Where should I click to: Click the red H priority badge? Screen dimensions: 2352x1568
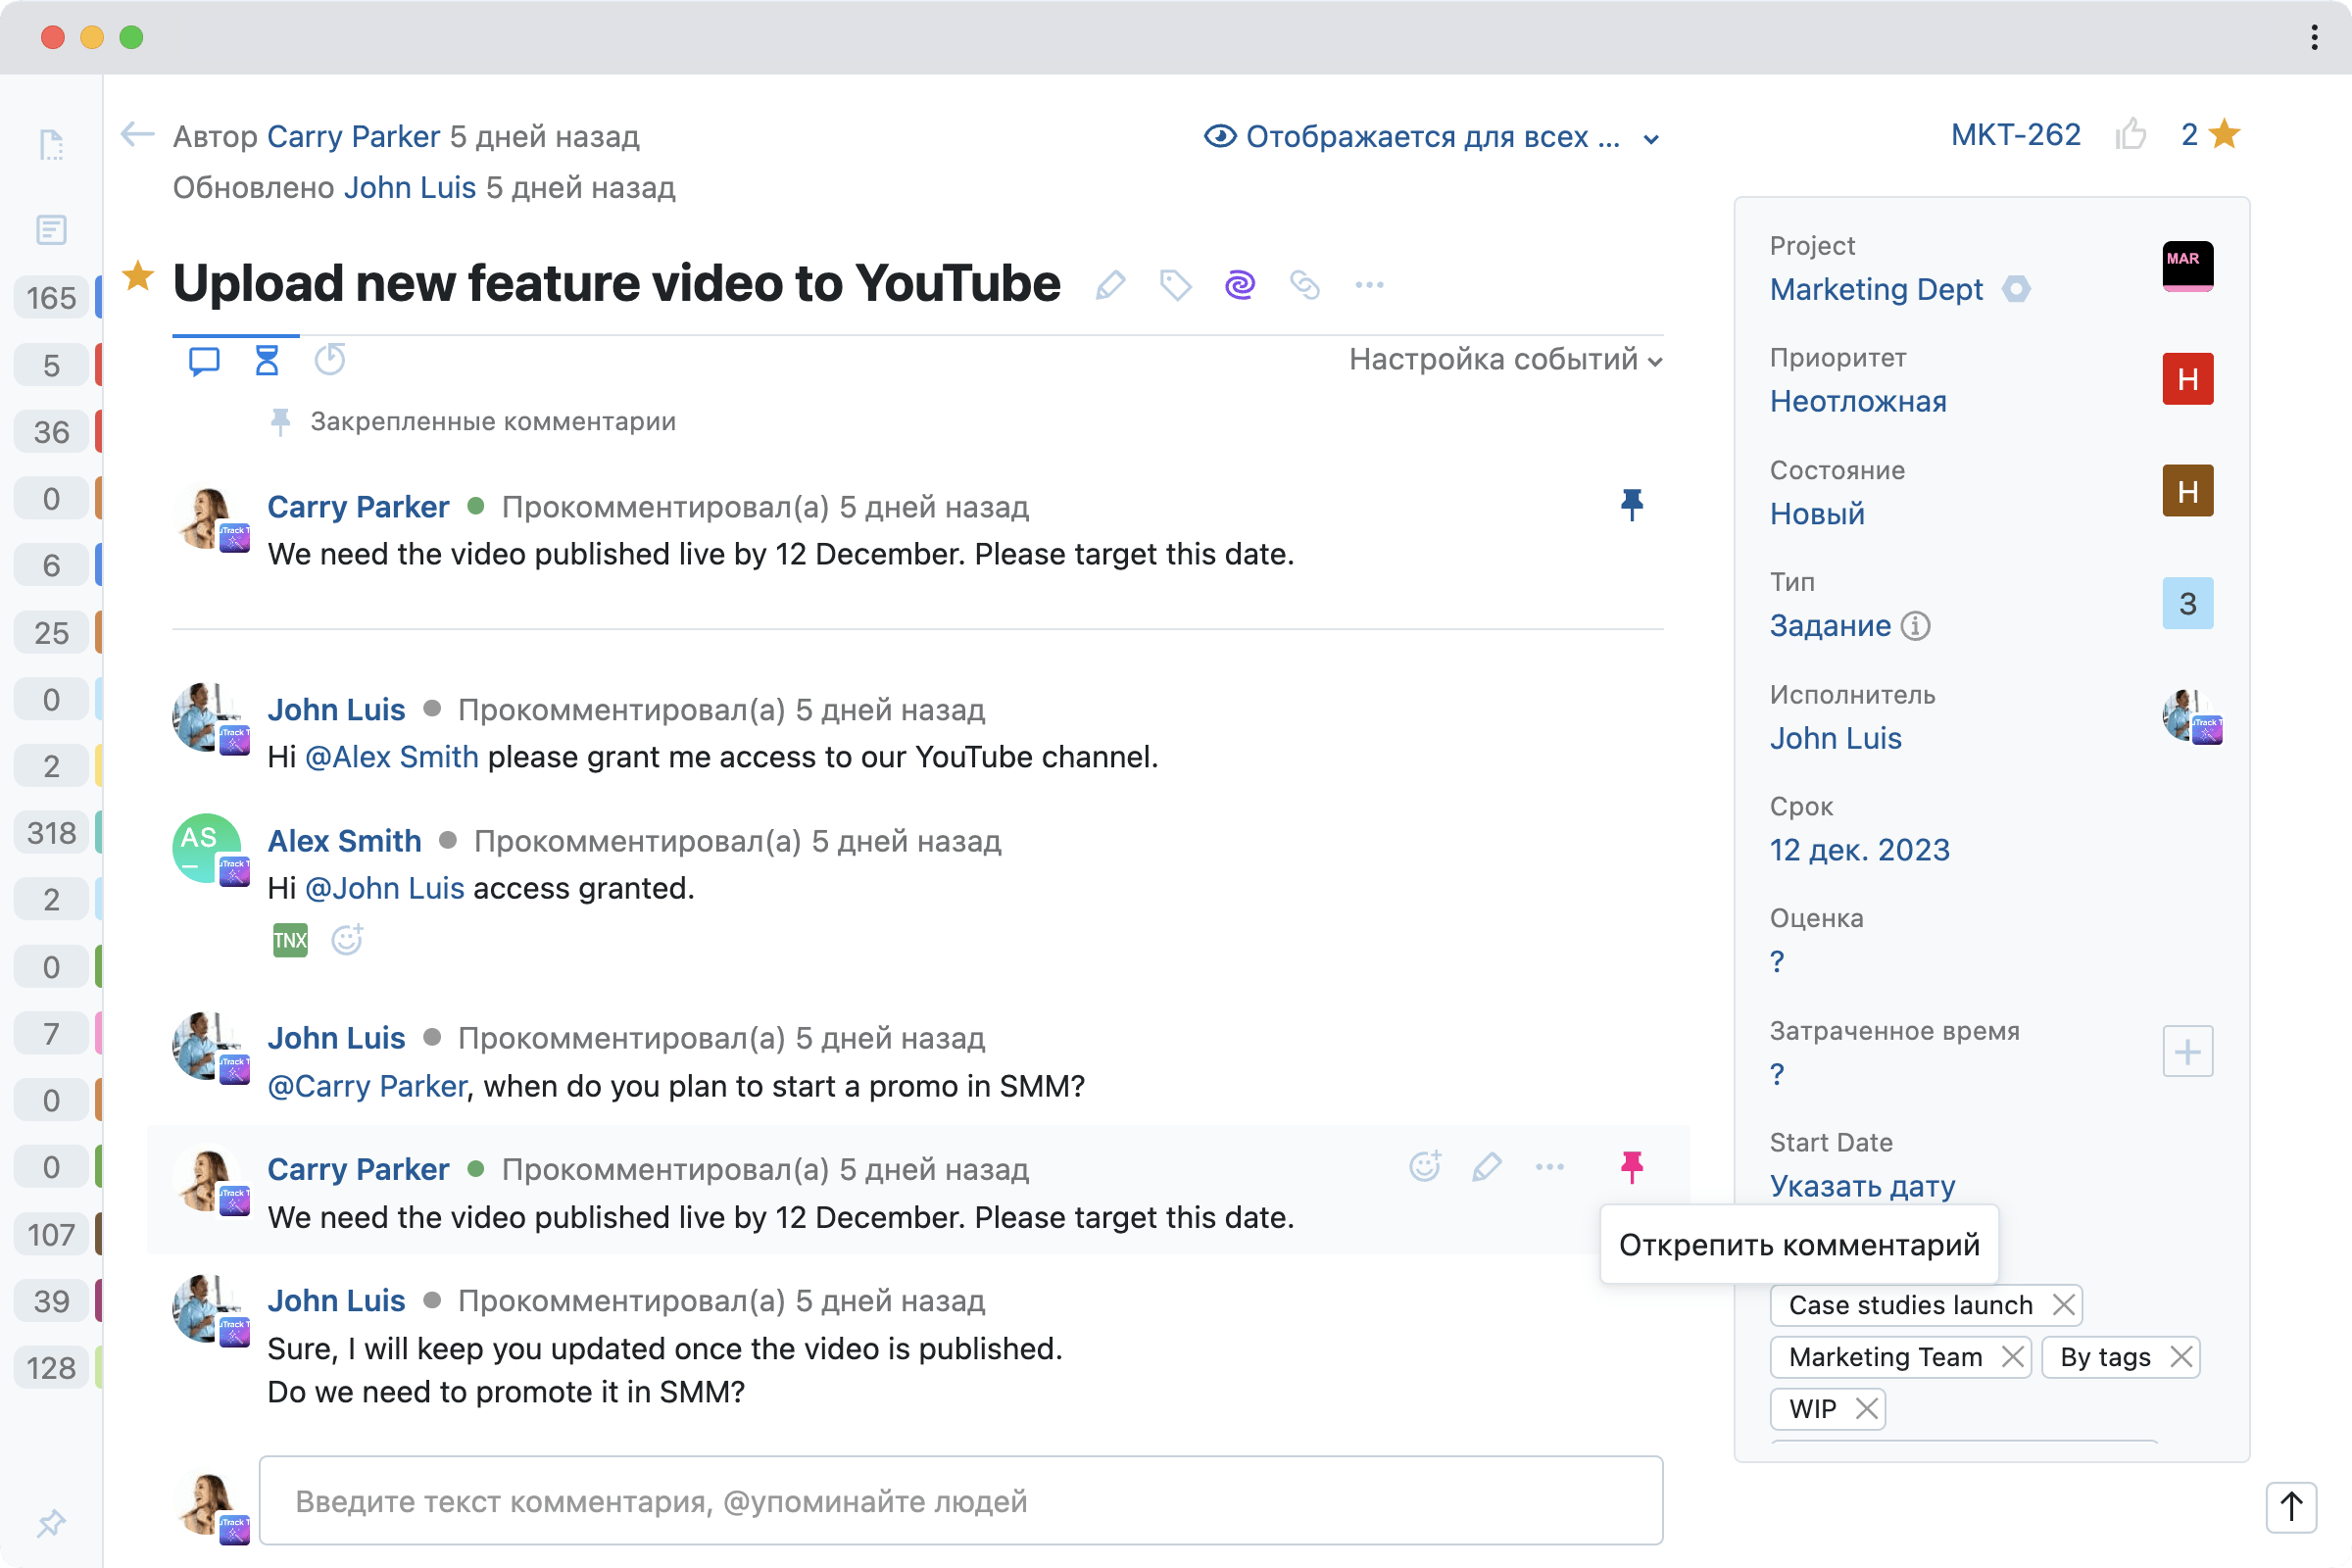click(x=2187, y=379)
